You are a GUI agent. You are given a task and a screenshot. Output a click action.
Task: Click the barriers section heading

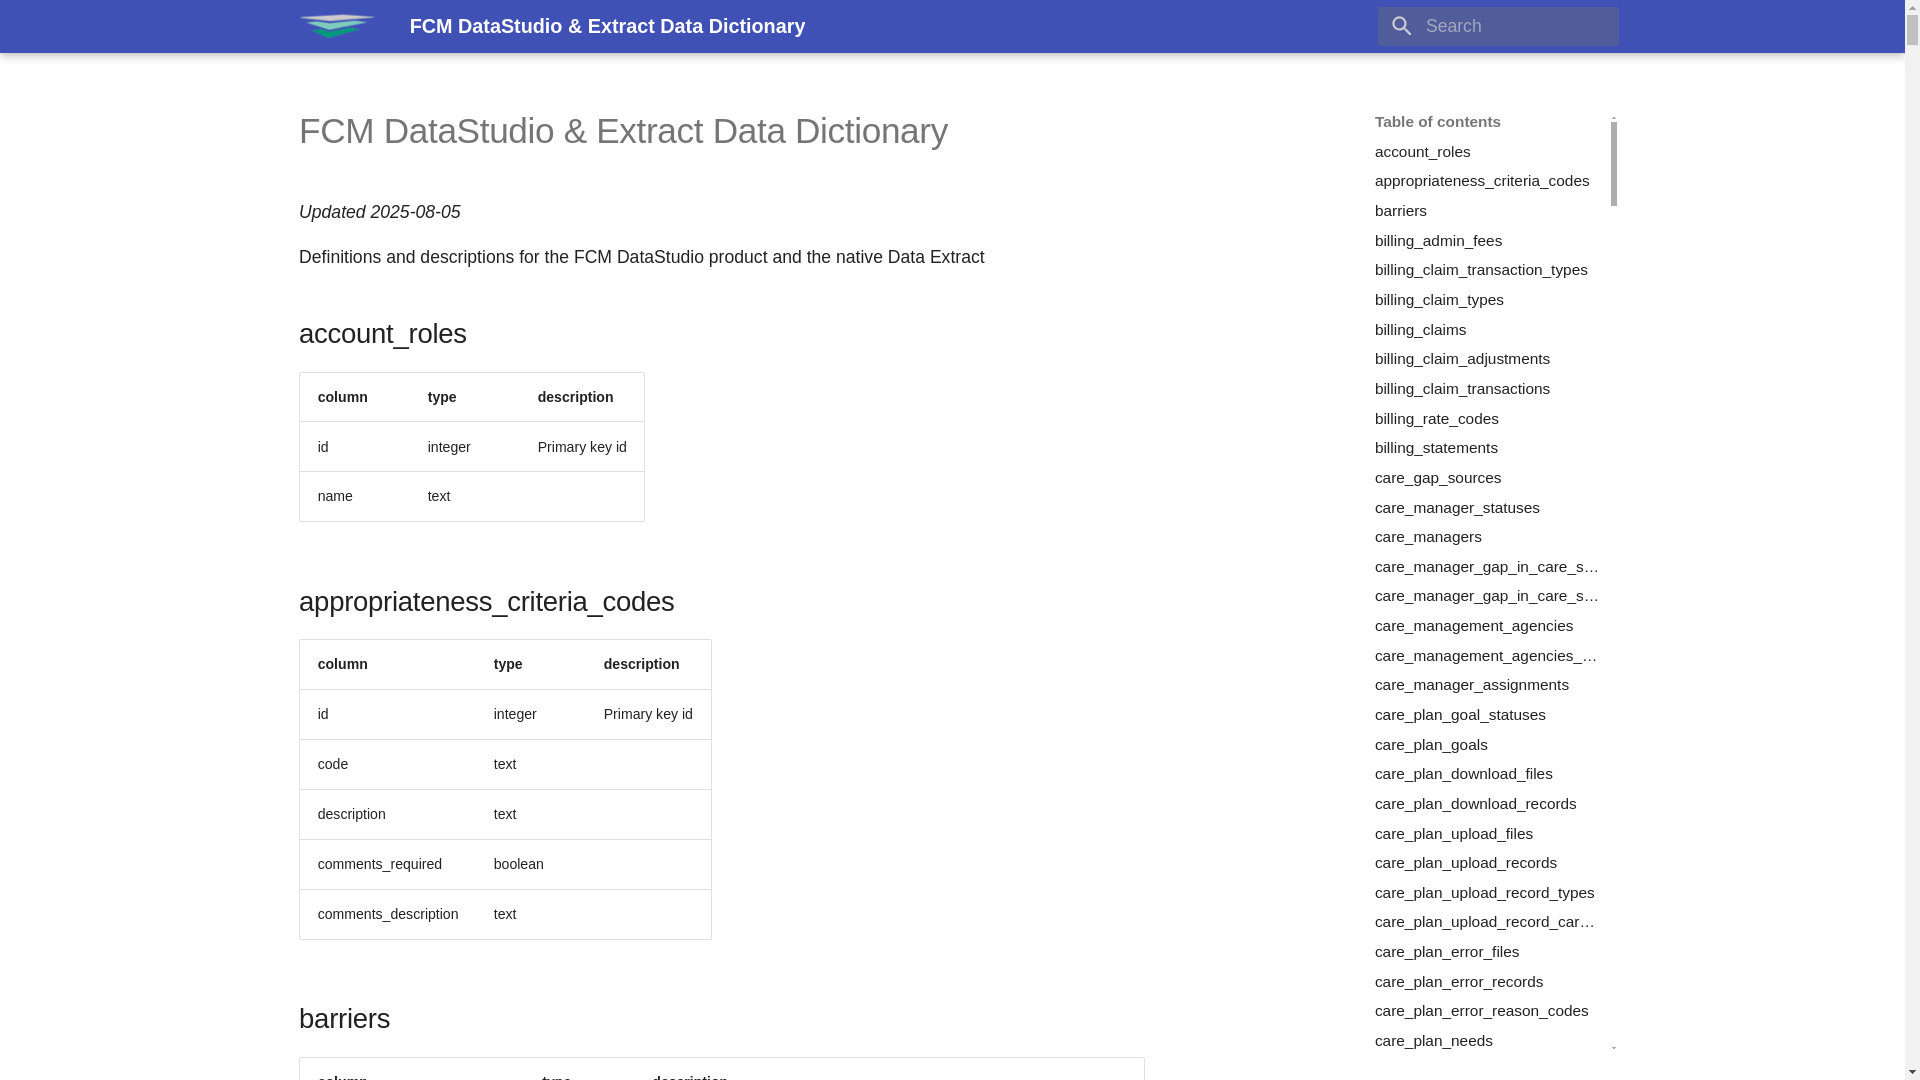tap(344, 1019)
